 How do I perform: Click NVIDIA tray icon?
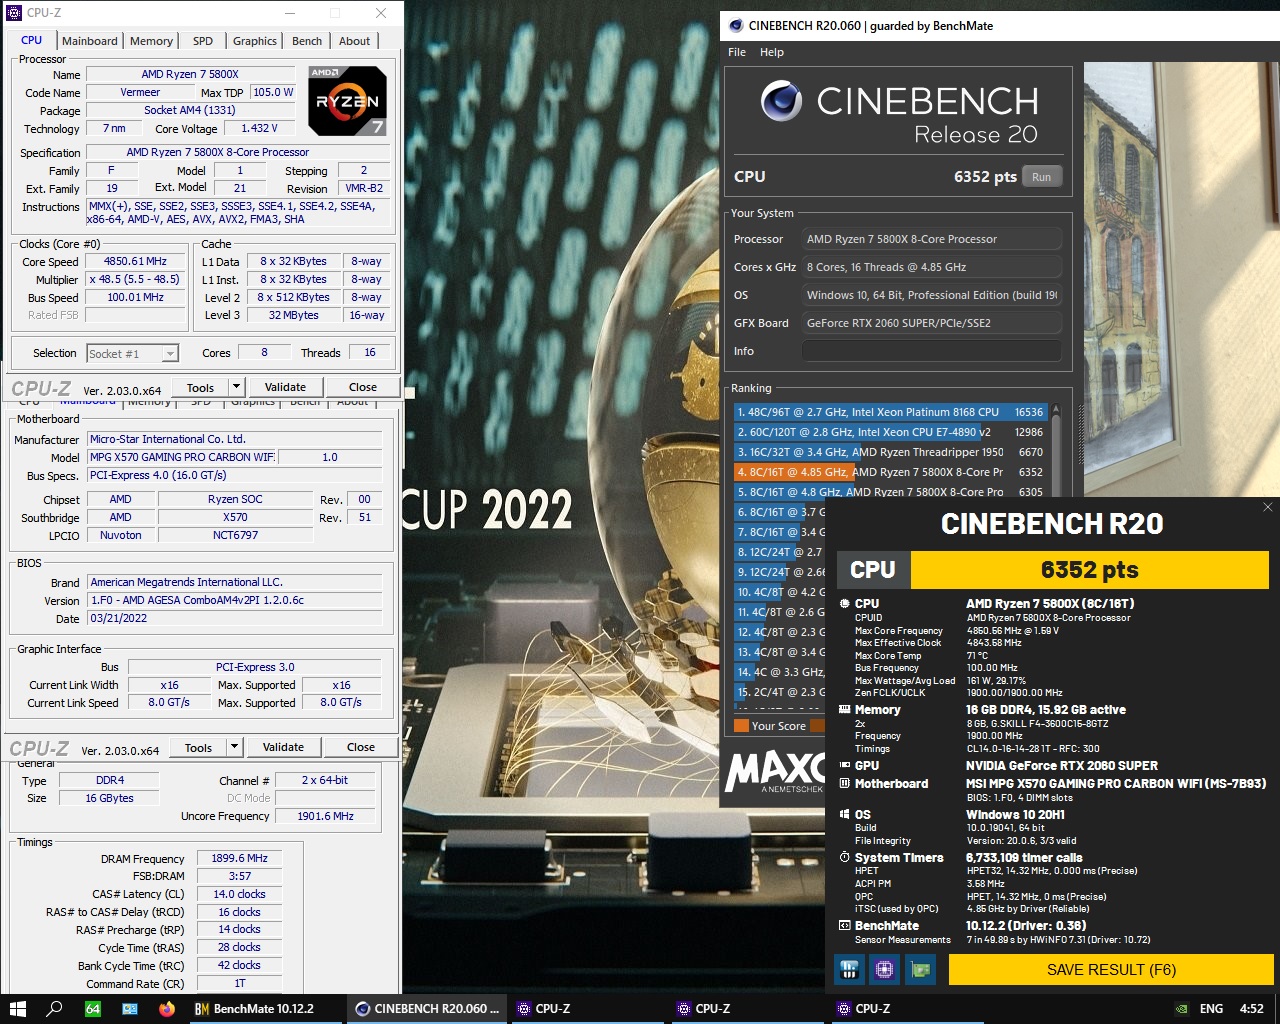(1181, 1009)
